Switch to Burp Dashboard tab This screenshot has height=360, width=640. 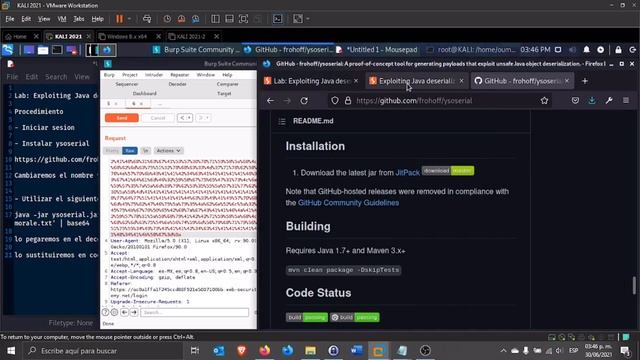(144, 93)
